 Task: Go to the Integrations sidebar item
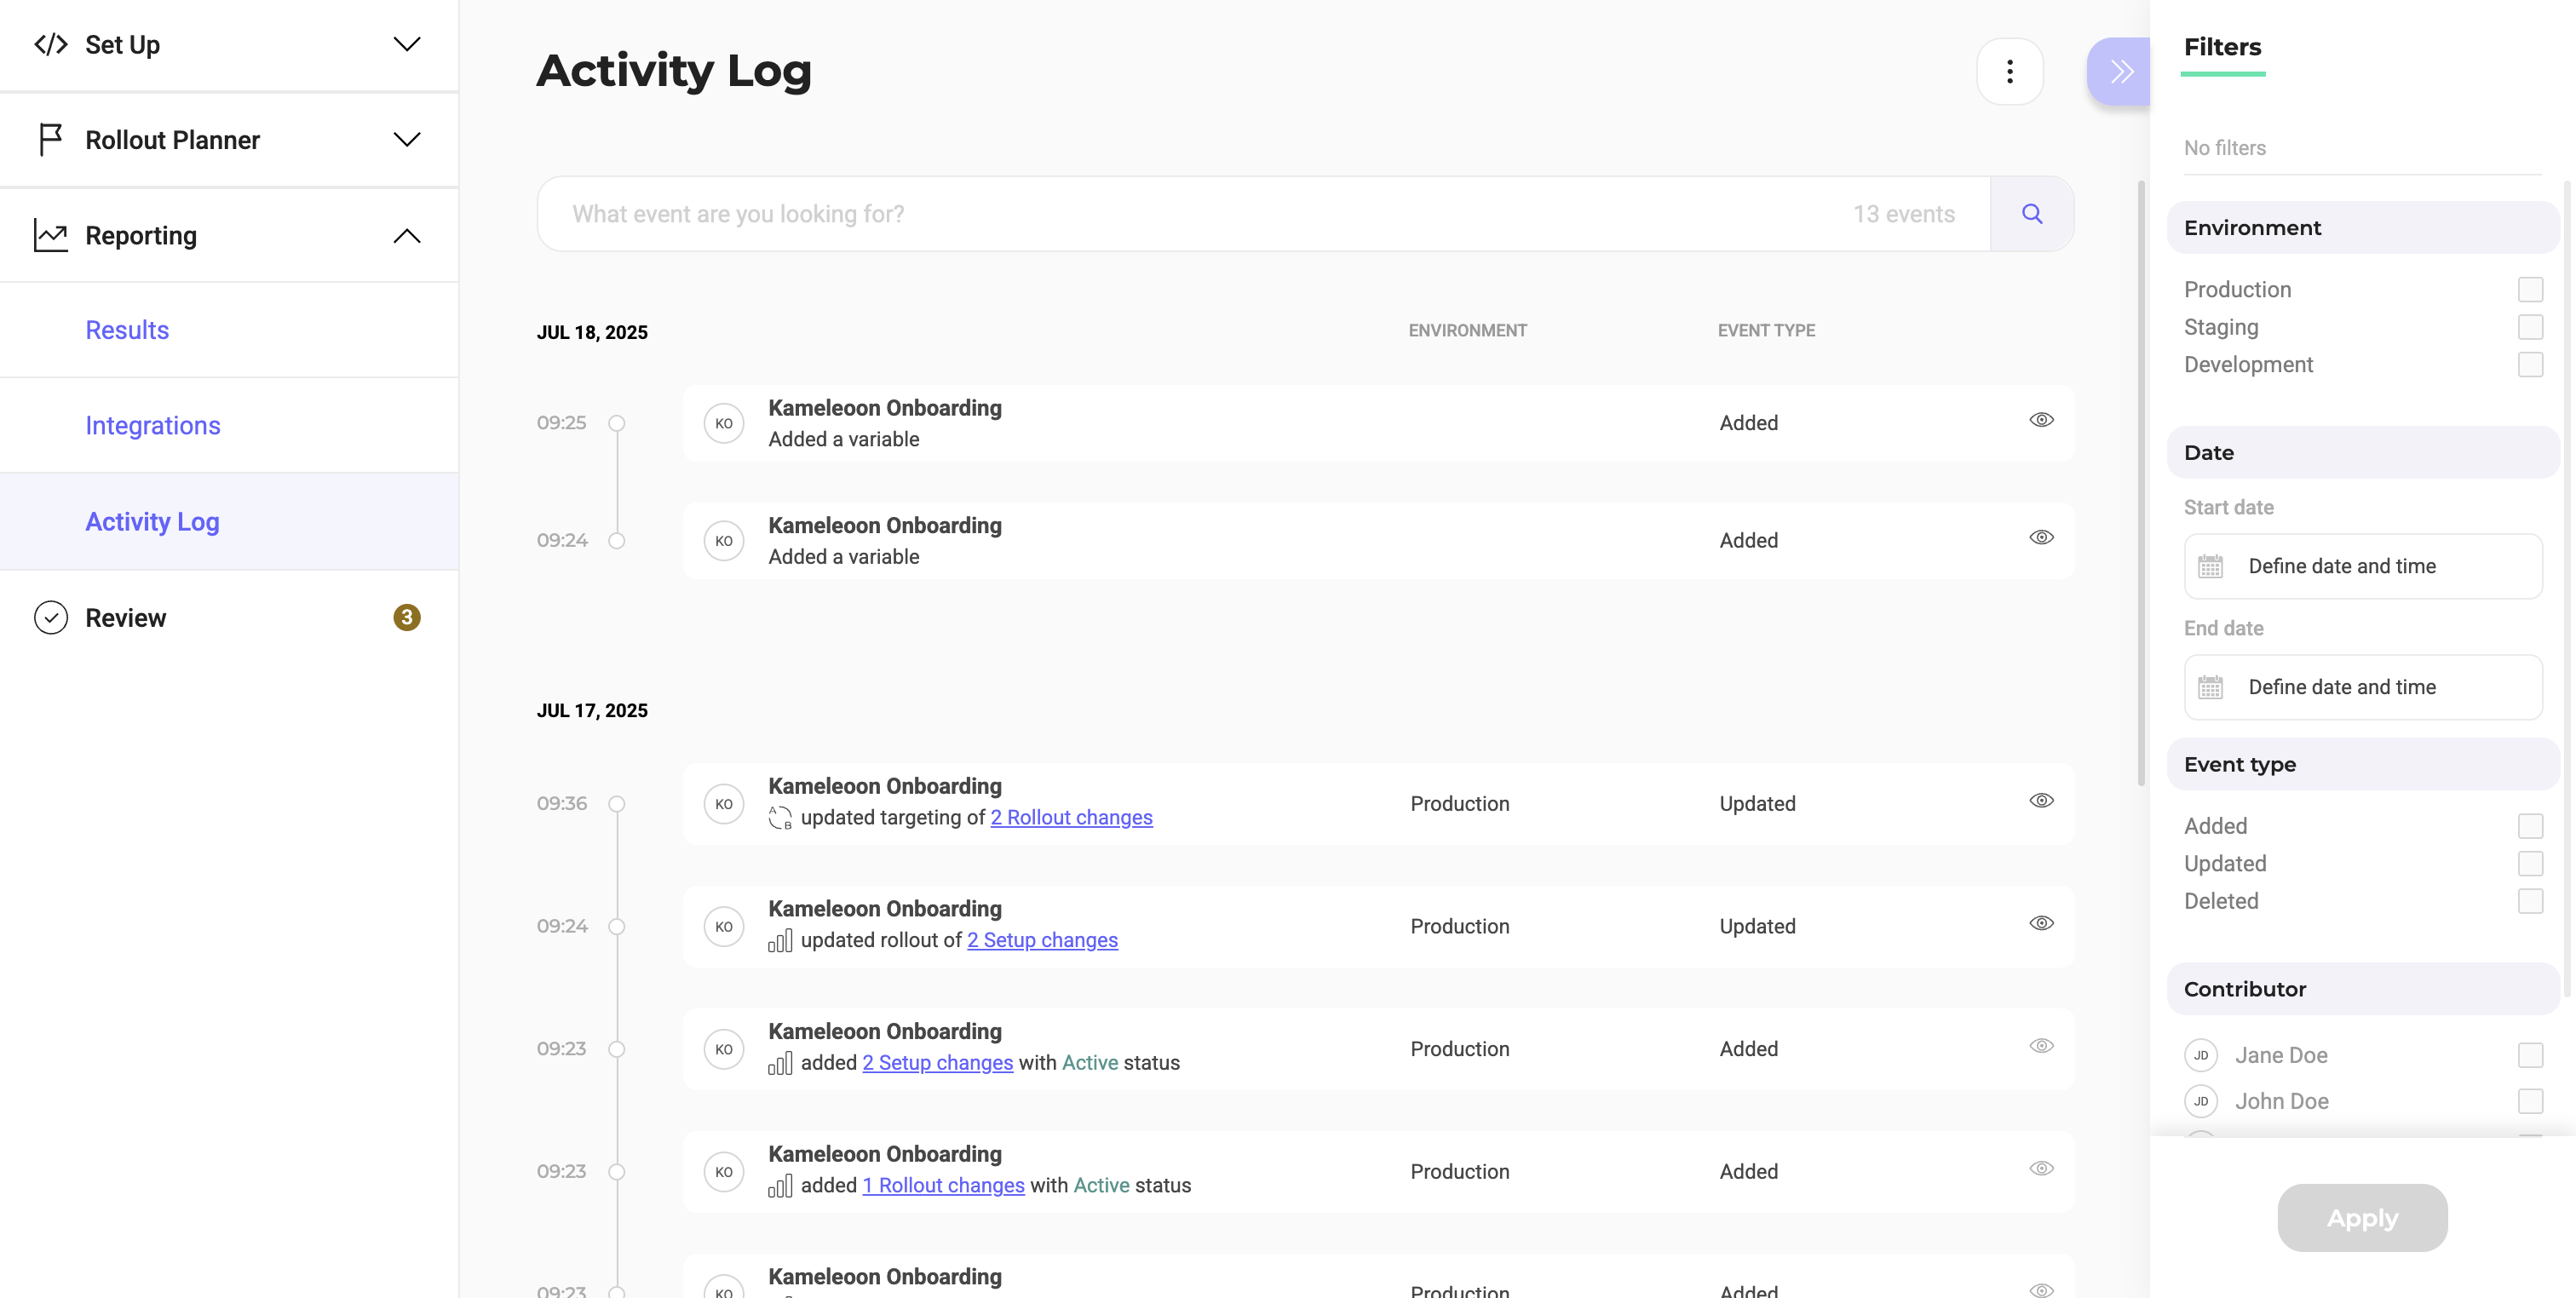152,426
